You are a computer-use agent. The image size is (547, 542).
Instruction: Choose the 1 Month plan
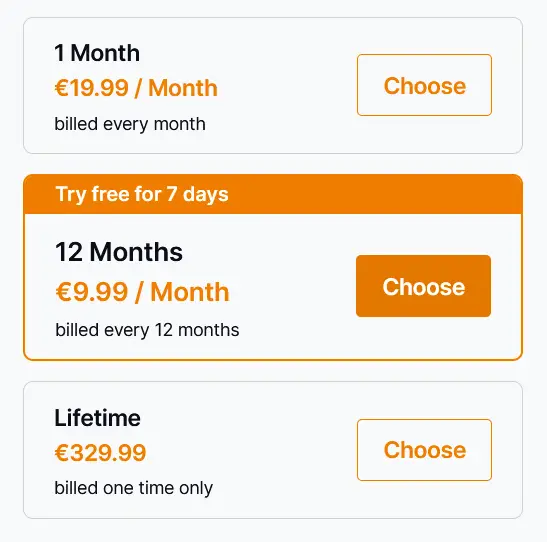click(x=424, y=85)
